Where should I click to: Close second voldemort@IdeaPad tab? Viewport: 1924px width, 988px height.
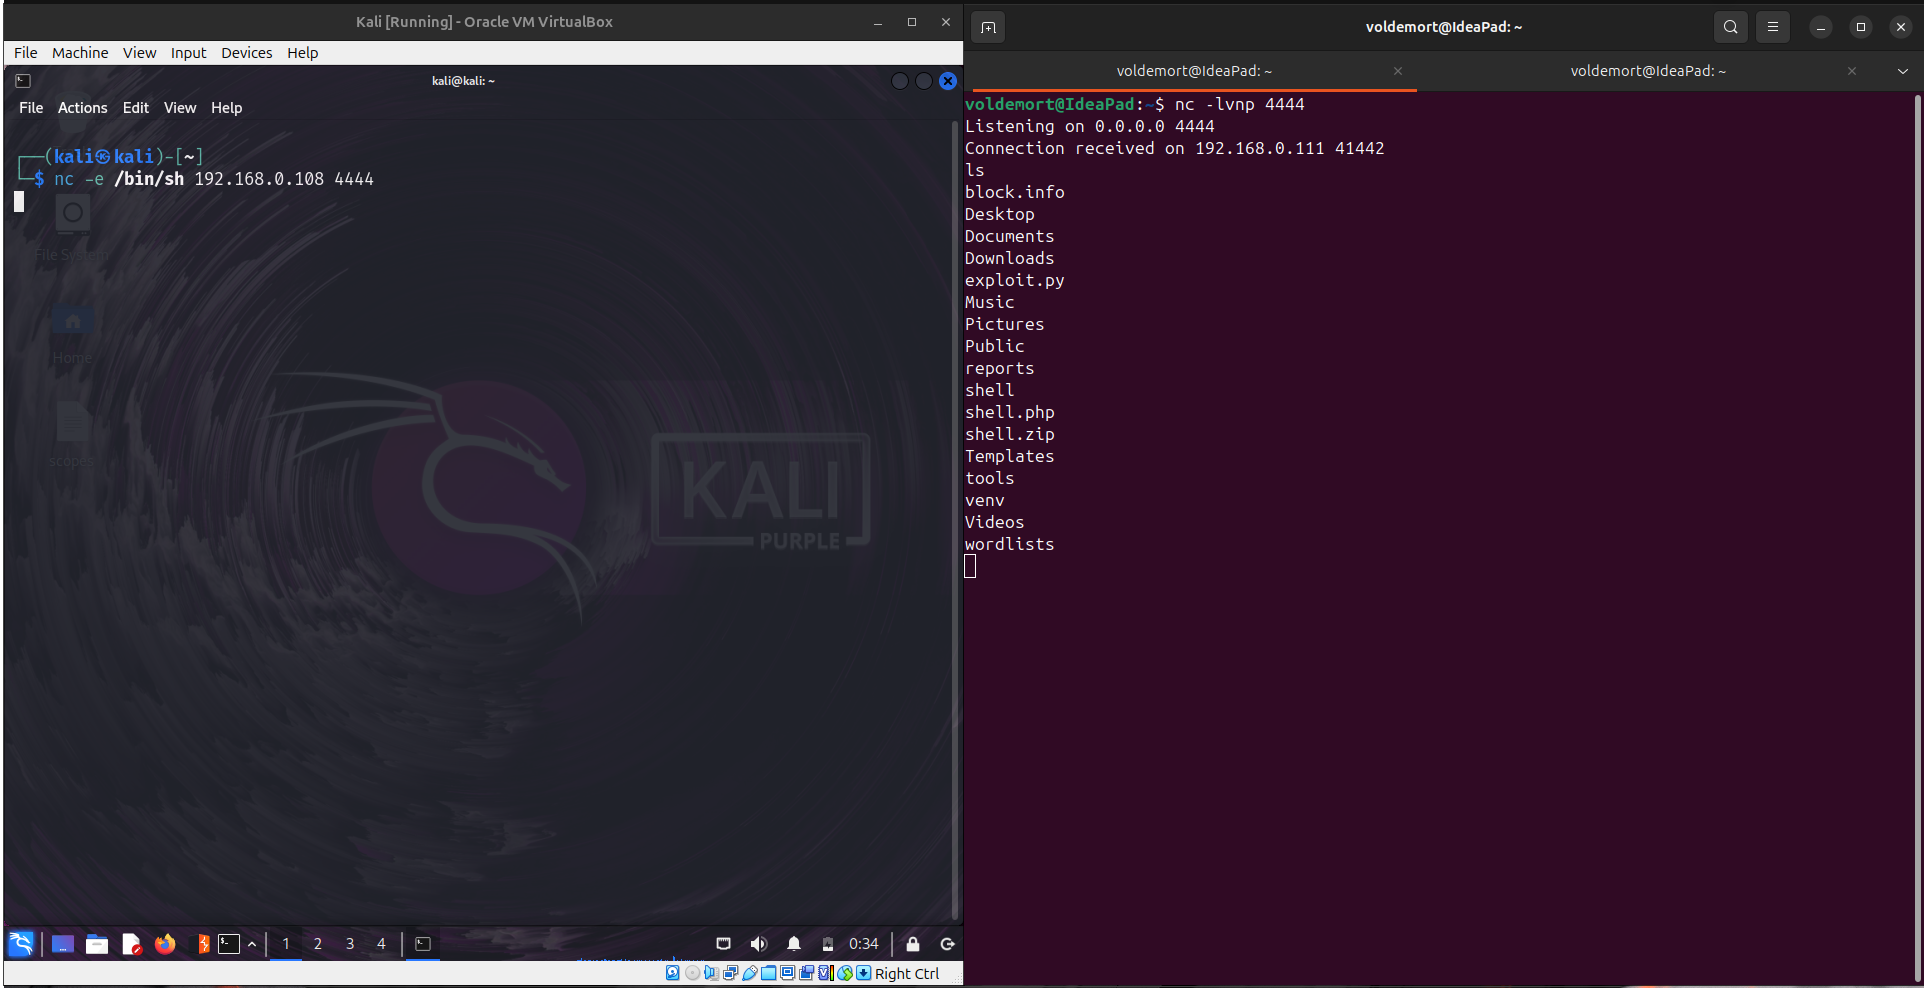[1852, 71]
